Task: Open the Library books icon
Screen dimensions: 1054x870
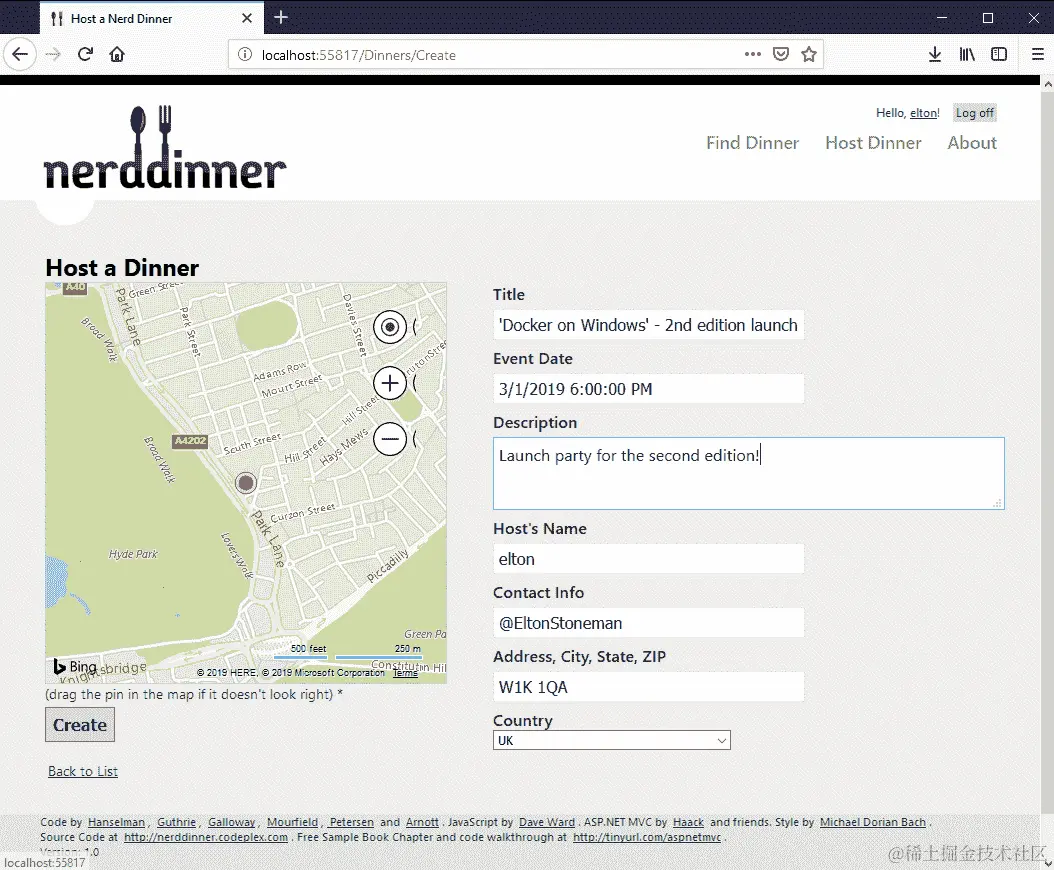Action: click(967, 54)
